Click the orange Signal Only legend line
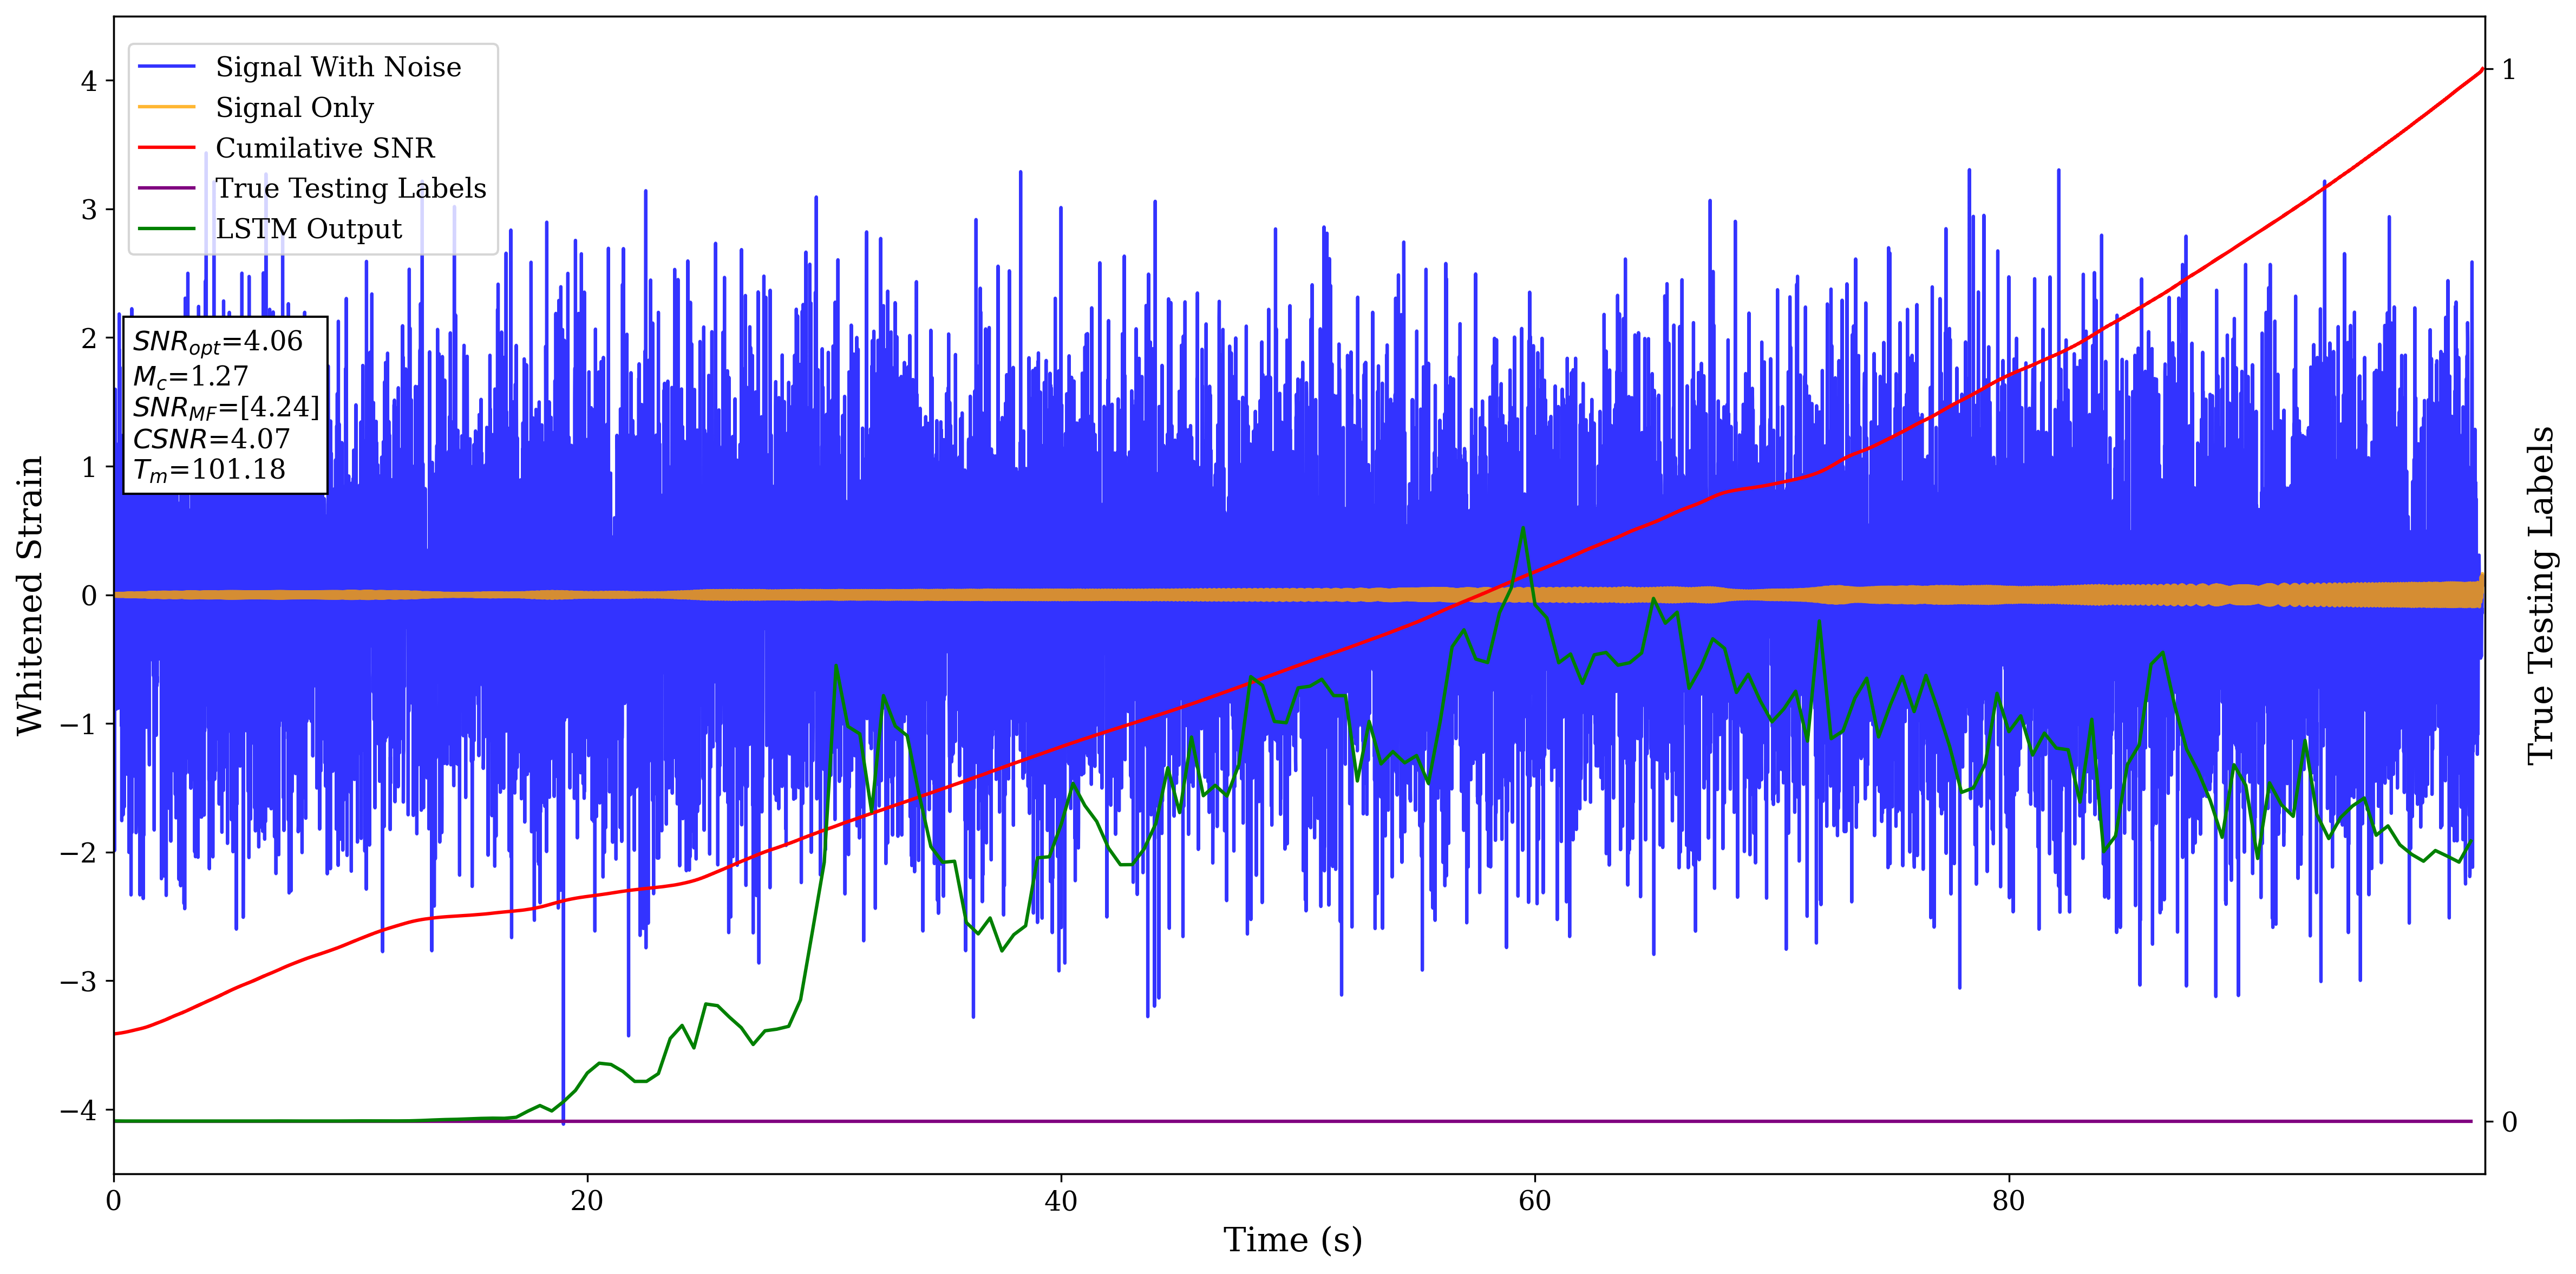 166,107
